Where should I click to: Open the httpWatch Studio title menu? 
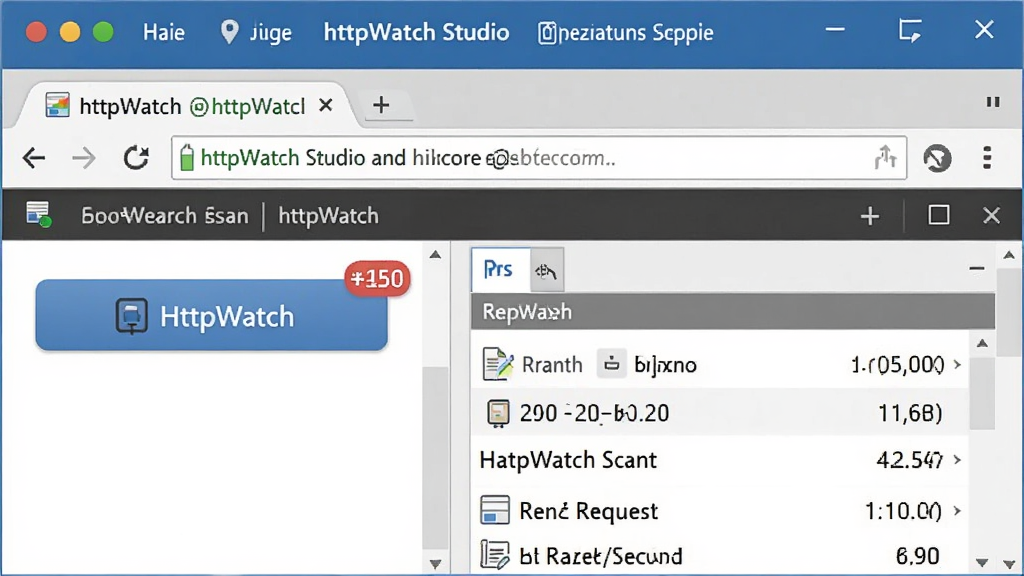tap(416, 32)
